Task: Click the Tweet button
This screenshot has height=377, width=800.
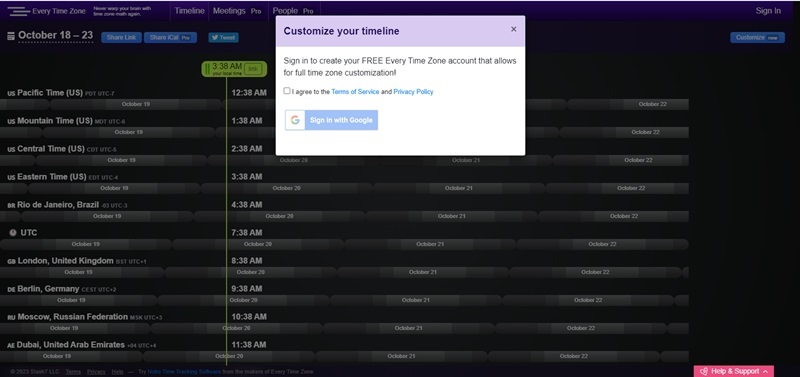Action: tap(223, 38)
